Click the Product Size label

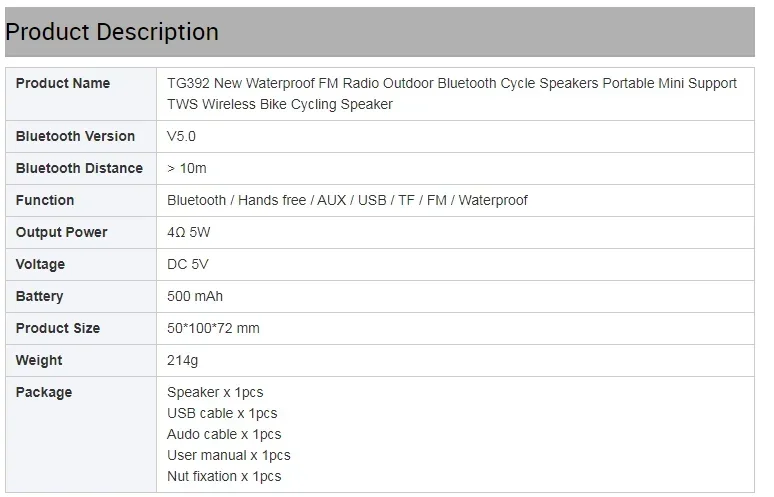pos(58,328)
